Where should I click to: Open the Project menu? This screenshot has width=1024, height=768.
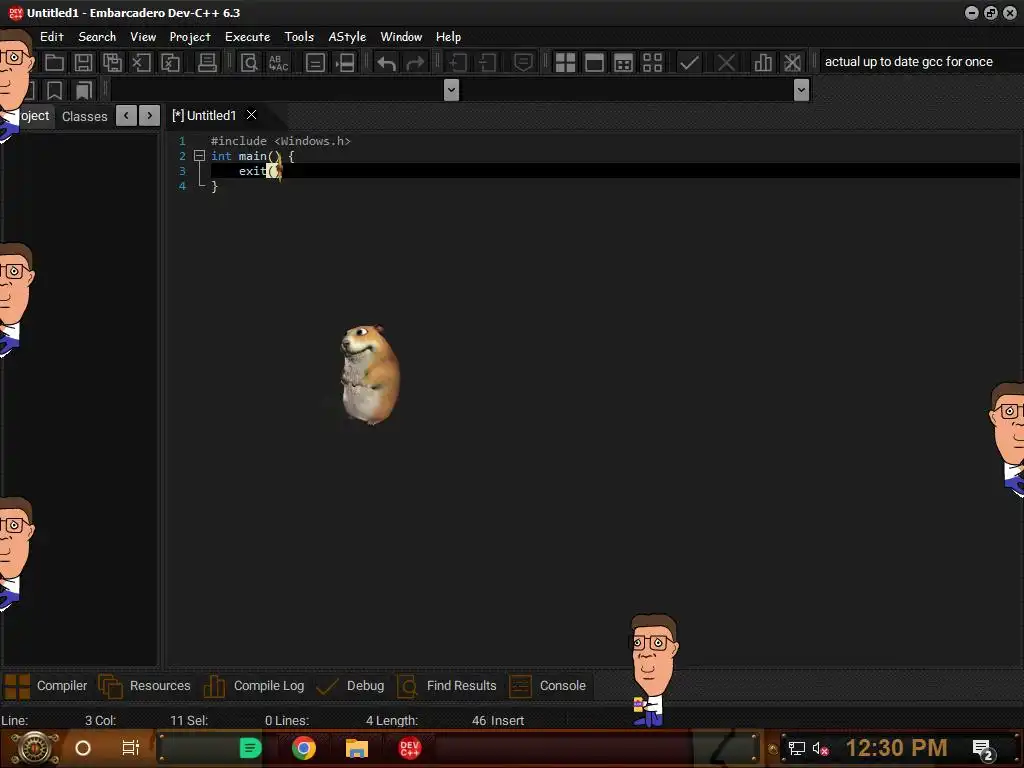click(190, 37)
